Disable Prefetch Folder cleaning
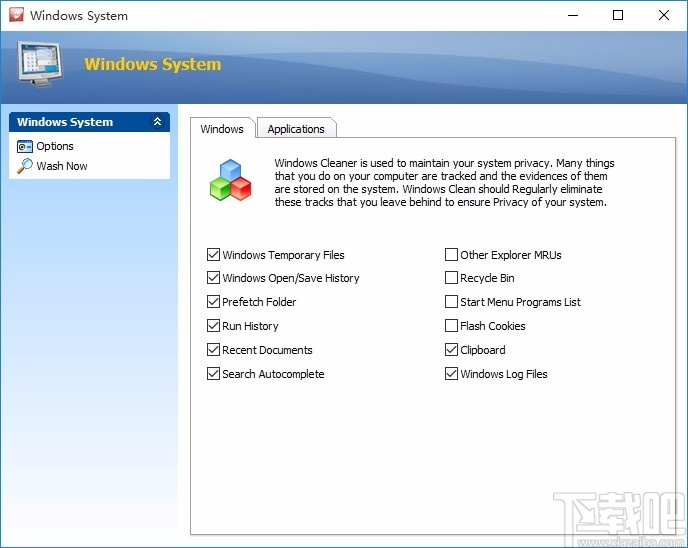 (x=213, y=301)
